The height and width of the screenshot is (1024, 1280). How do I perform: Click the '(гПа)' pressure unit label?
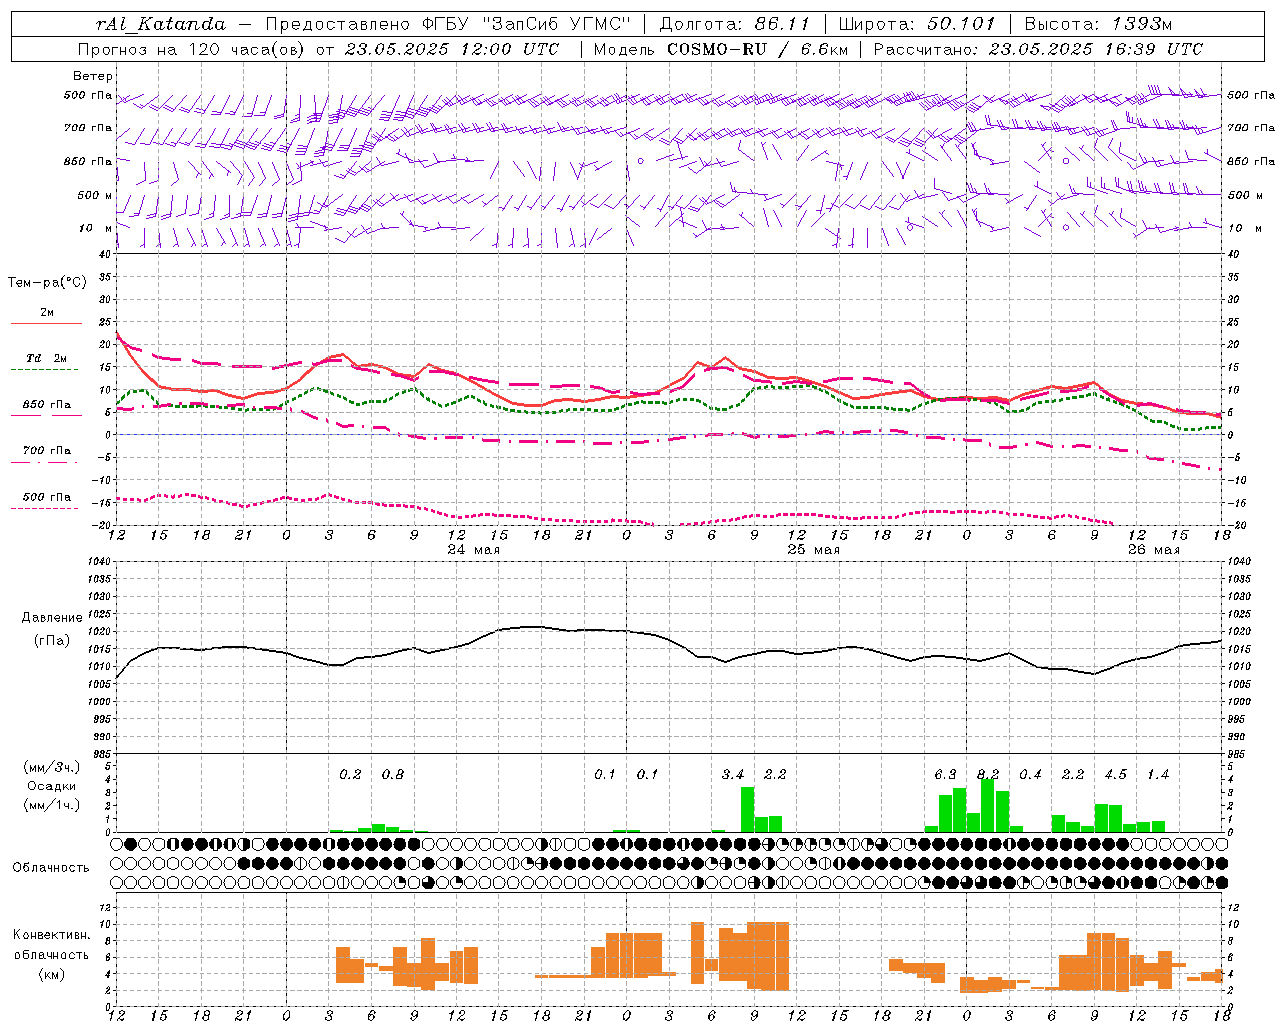click(51, 641)
